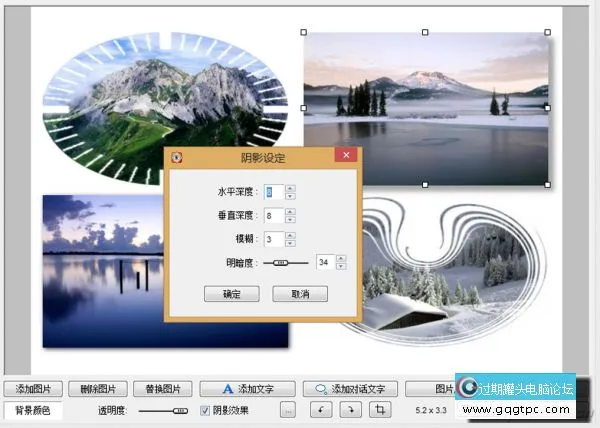
Task: Increase 水平深度 with up arrow
Action: point(290,188)
